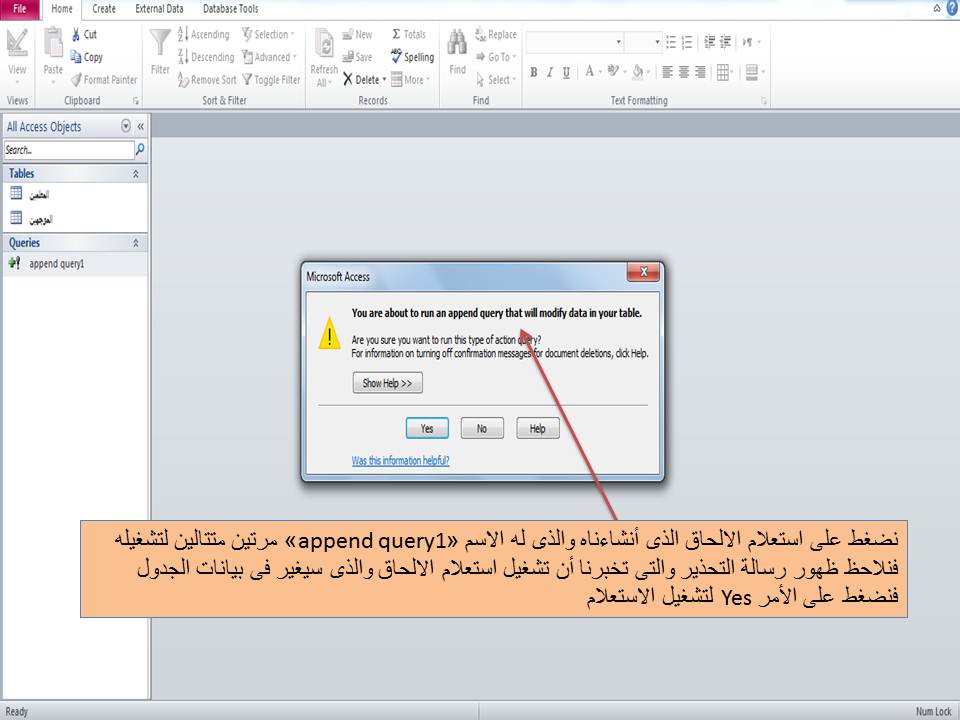This screenshot has width=960, height=720.
Task: Sort records Descending
Action: pos(206,57)
